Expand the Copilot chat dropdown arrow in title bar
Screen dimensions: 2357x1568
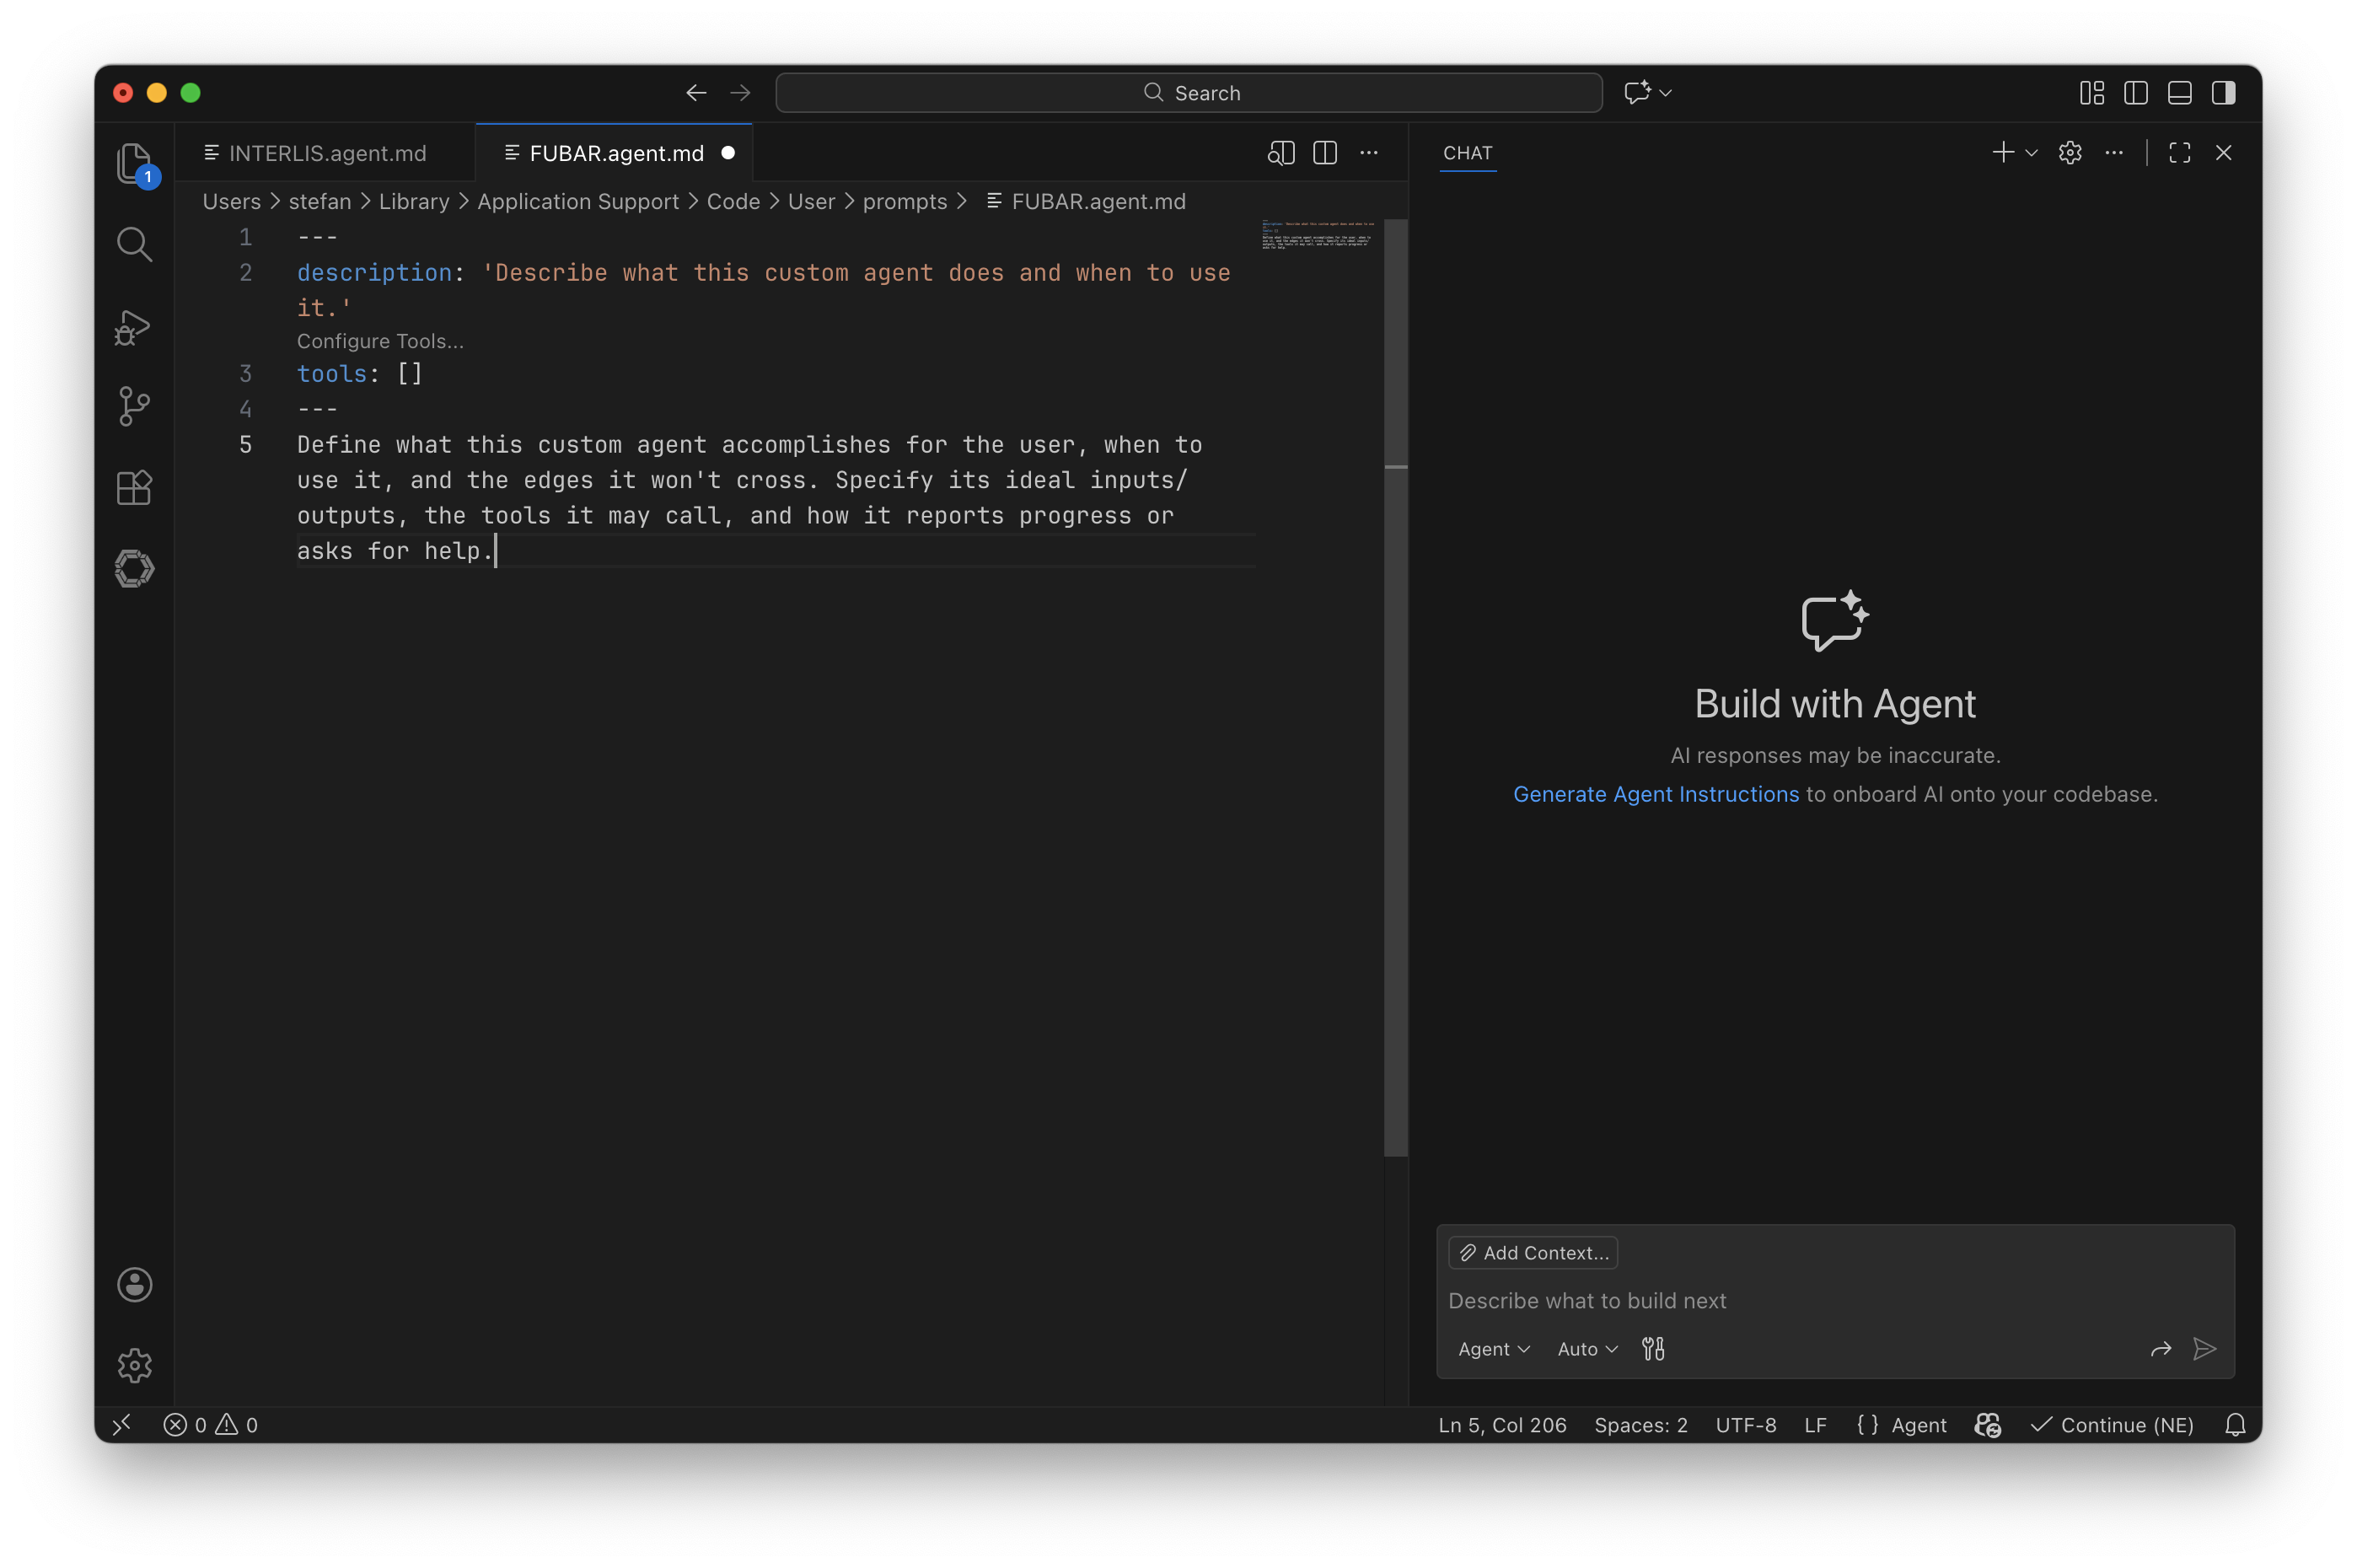(1666, 93)
